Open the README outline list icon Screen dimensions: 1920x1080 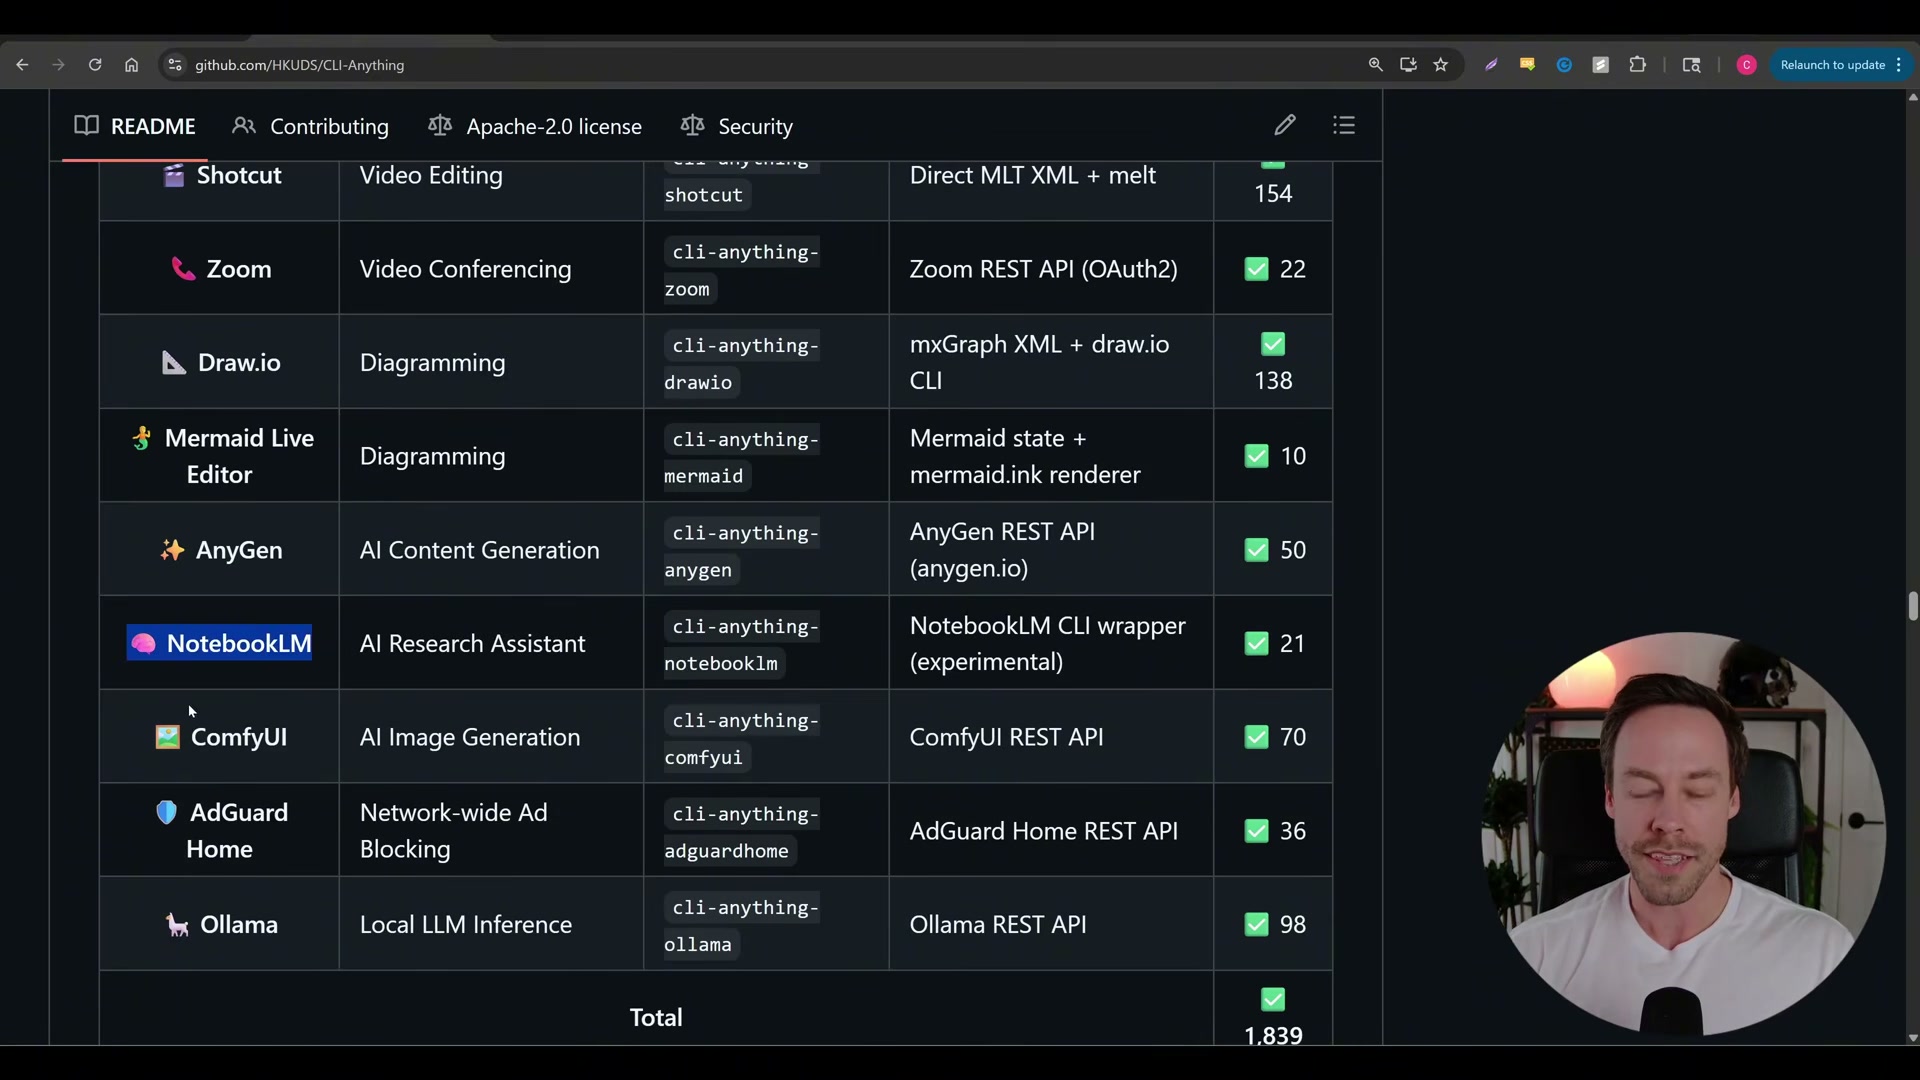1344,125
